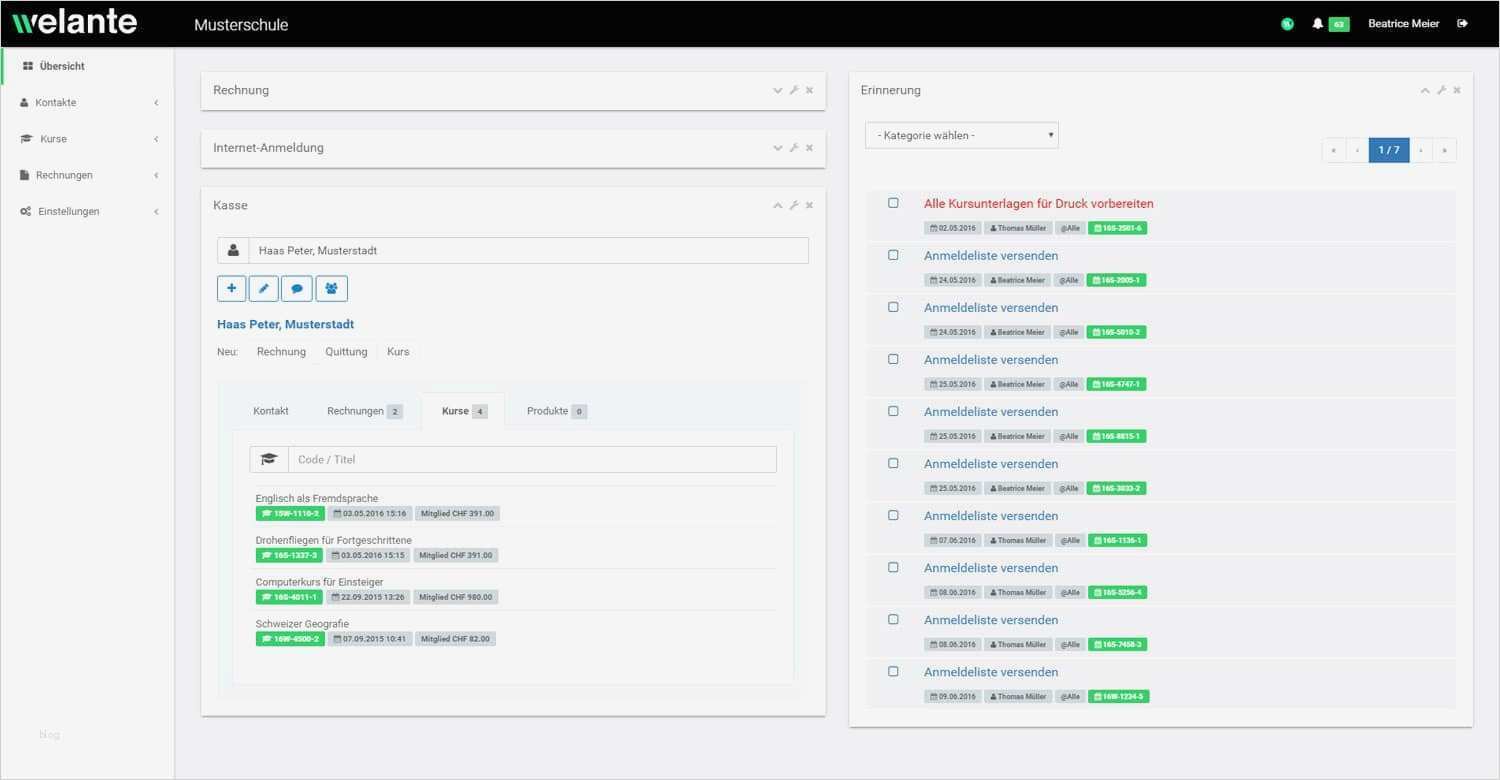Click the person icon beside contact field

tap(233, 250)
